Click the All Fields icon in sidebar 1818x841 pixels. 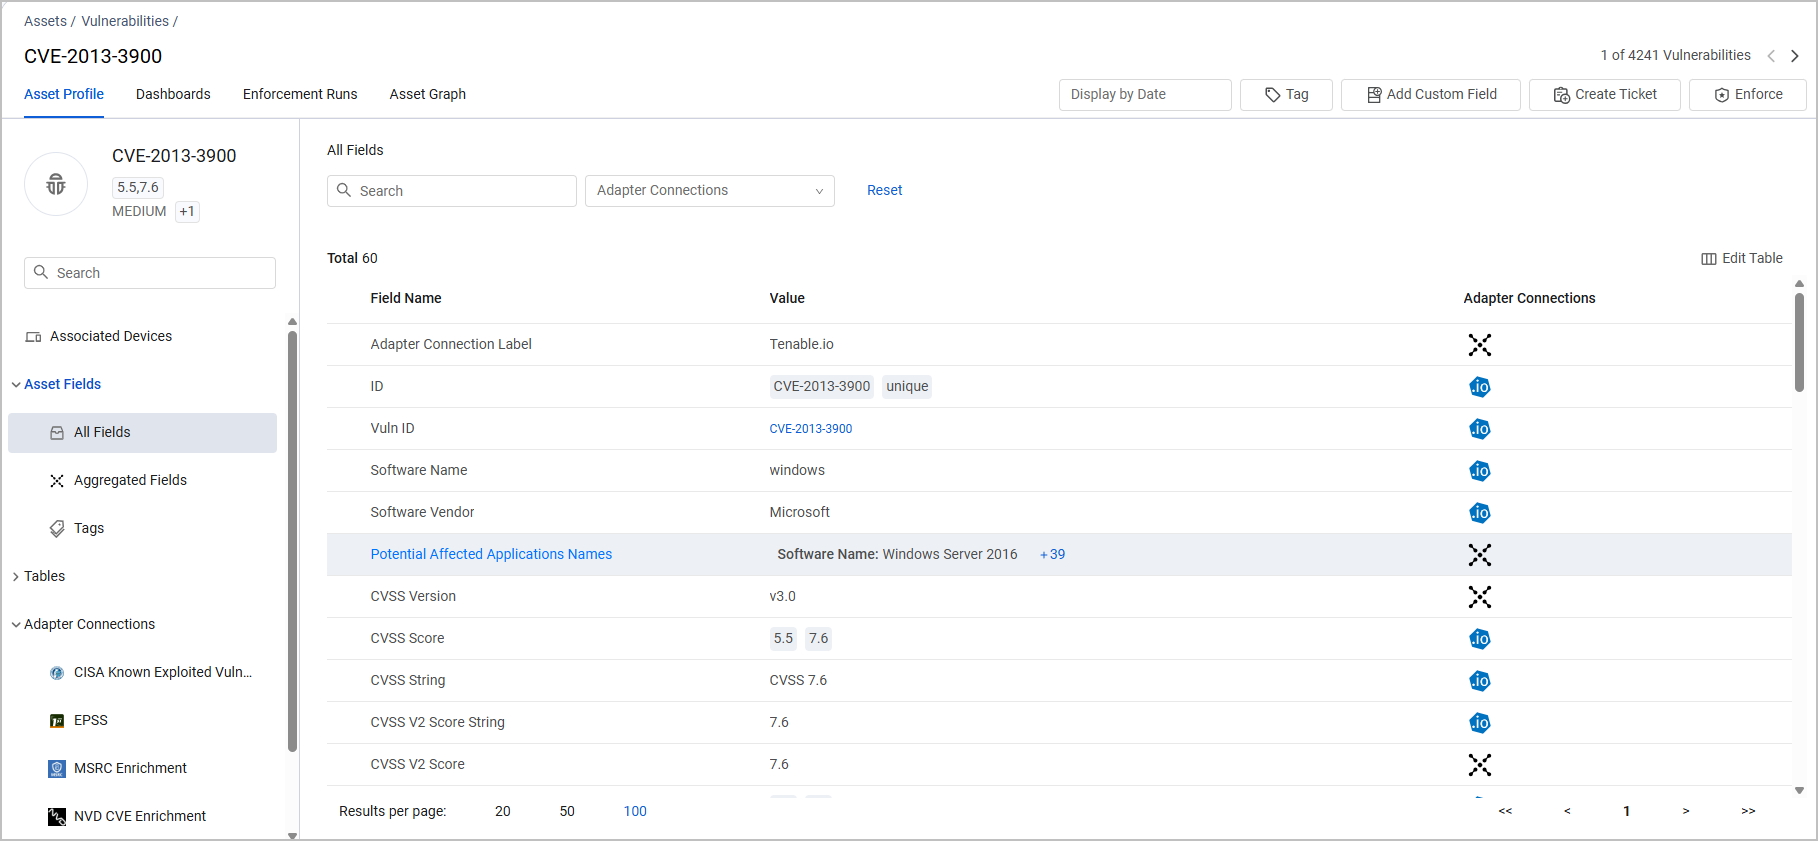[x=57, y=433]
